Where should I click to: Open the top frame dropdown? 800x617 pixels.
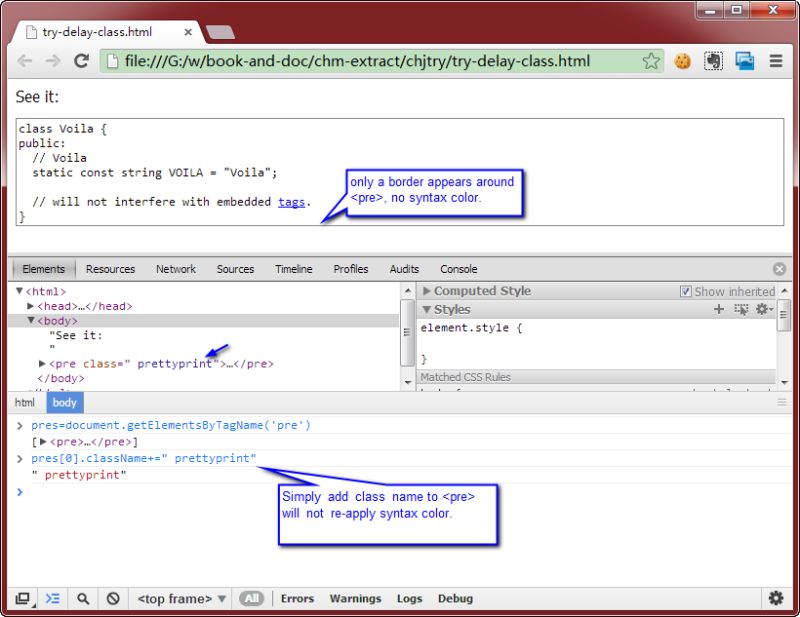point(180,598)
